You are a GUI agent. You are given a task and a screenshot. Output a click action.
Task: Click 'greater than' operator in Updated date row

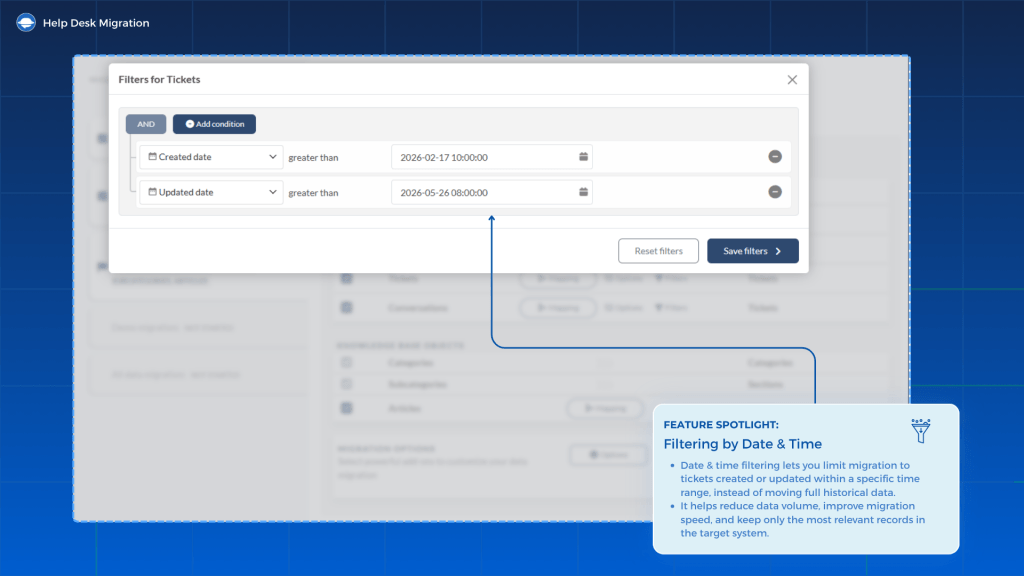tap(313, 193)
